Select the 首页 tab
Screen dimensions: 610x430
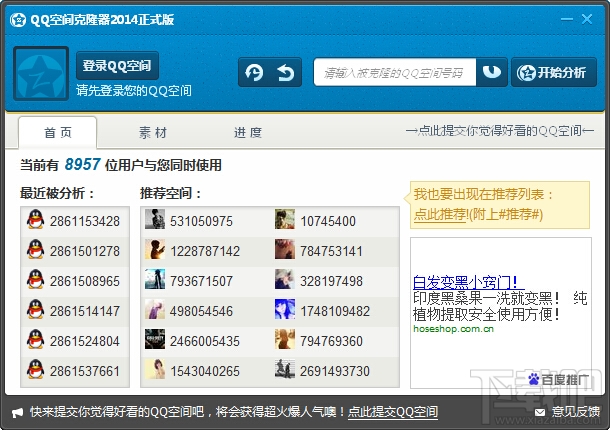58,133
